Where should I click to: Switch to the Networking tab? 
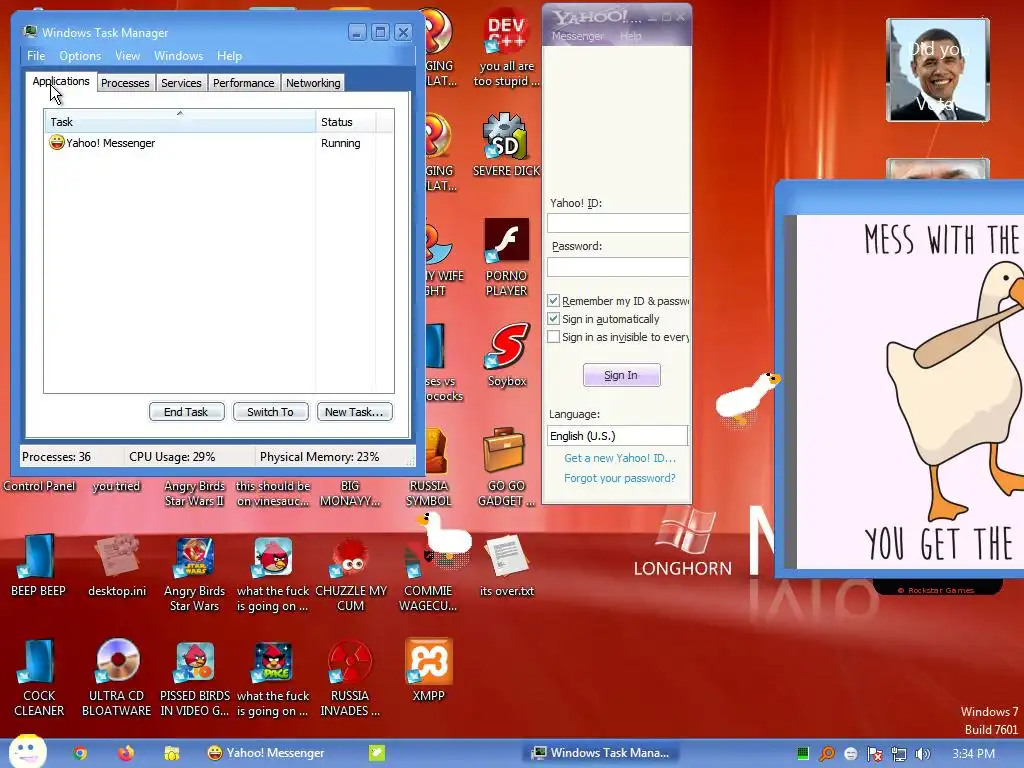coord(313,83)
